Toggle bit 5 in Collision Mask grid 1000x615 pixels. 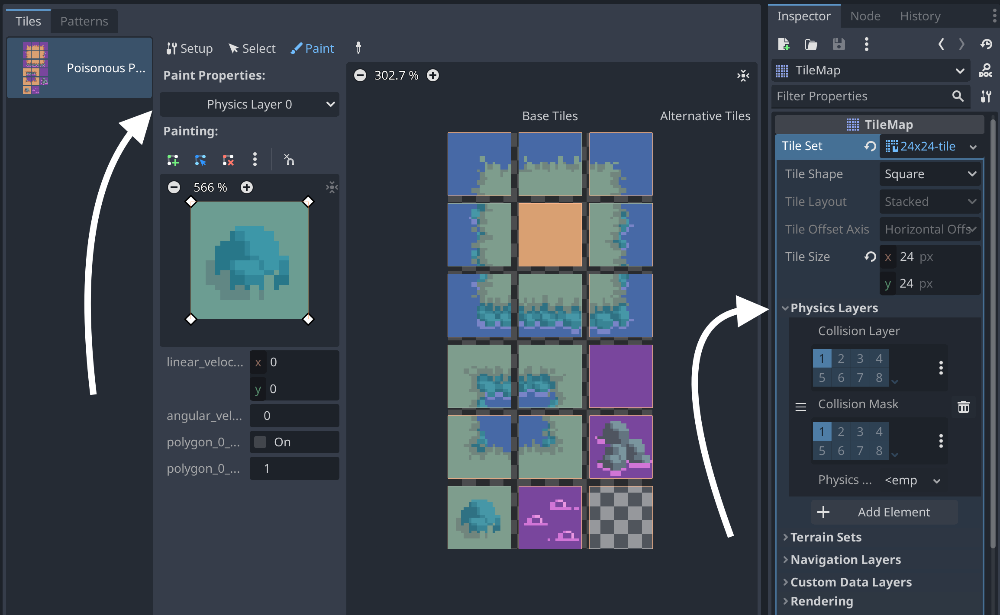click(x=822, y=451)
